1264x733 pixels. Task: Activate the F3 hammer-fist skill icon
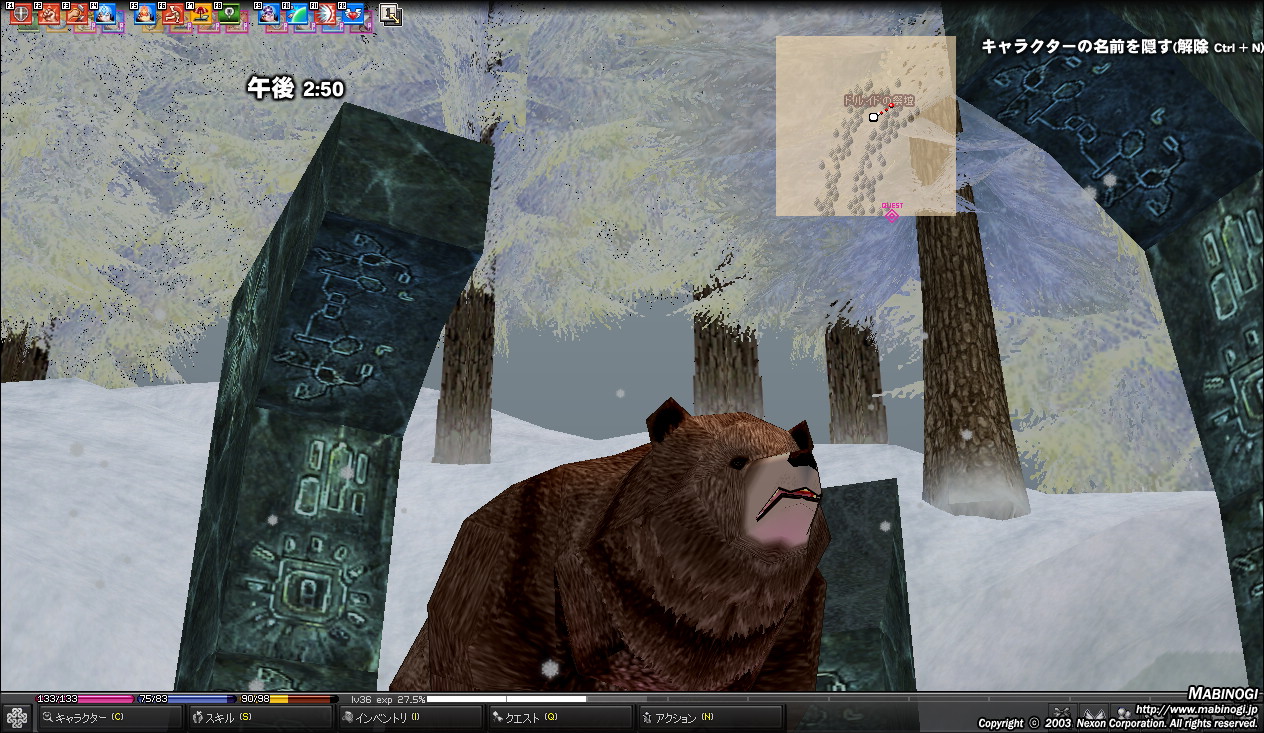coord(77,14)
